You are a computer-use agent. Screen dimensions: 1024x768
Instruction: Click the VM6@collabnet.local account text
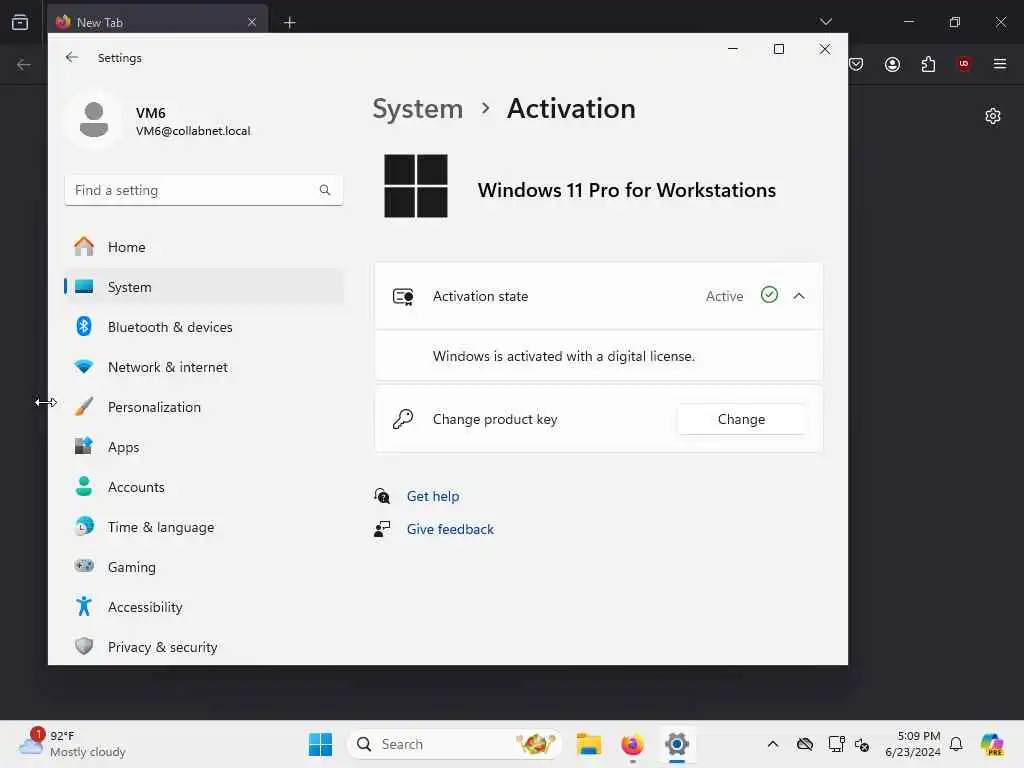click(193, 131)
